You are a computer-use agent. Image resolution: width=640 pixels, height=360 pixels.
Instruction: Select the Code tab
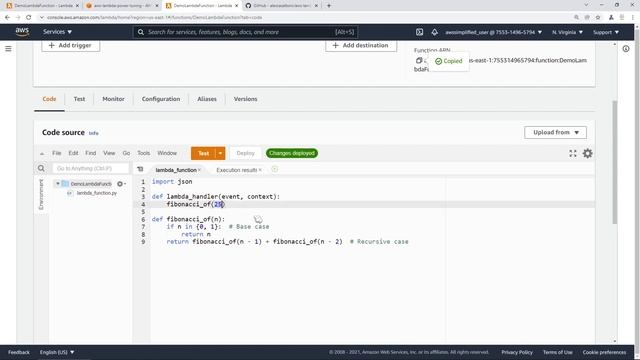49,99
